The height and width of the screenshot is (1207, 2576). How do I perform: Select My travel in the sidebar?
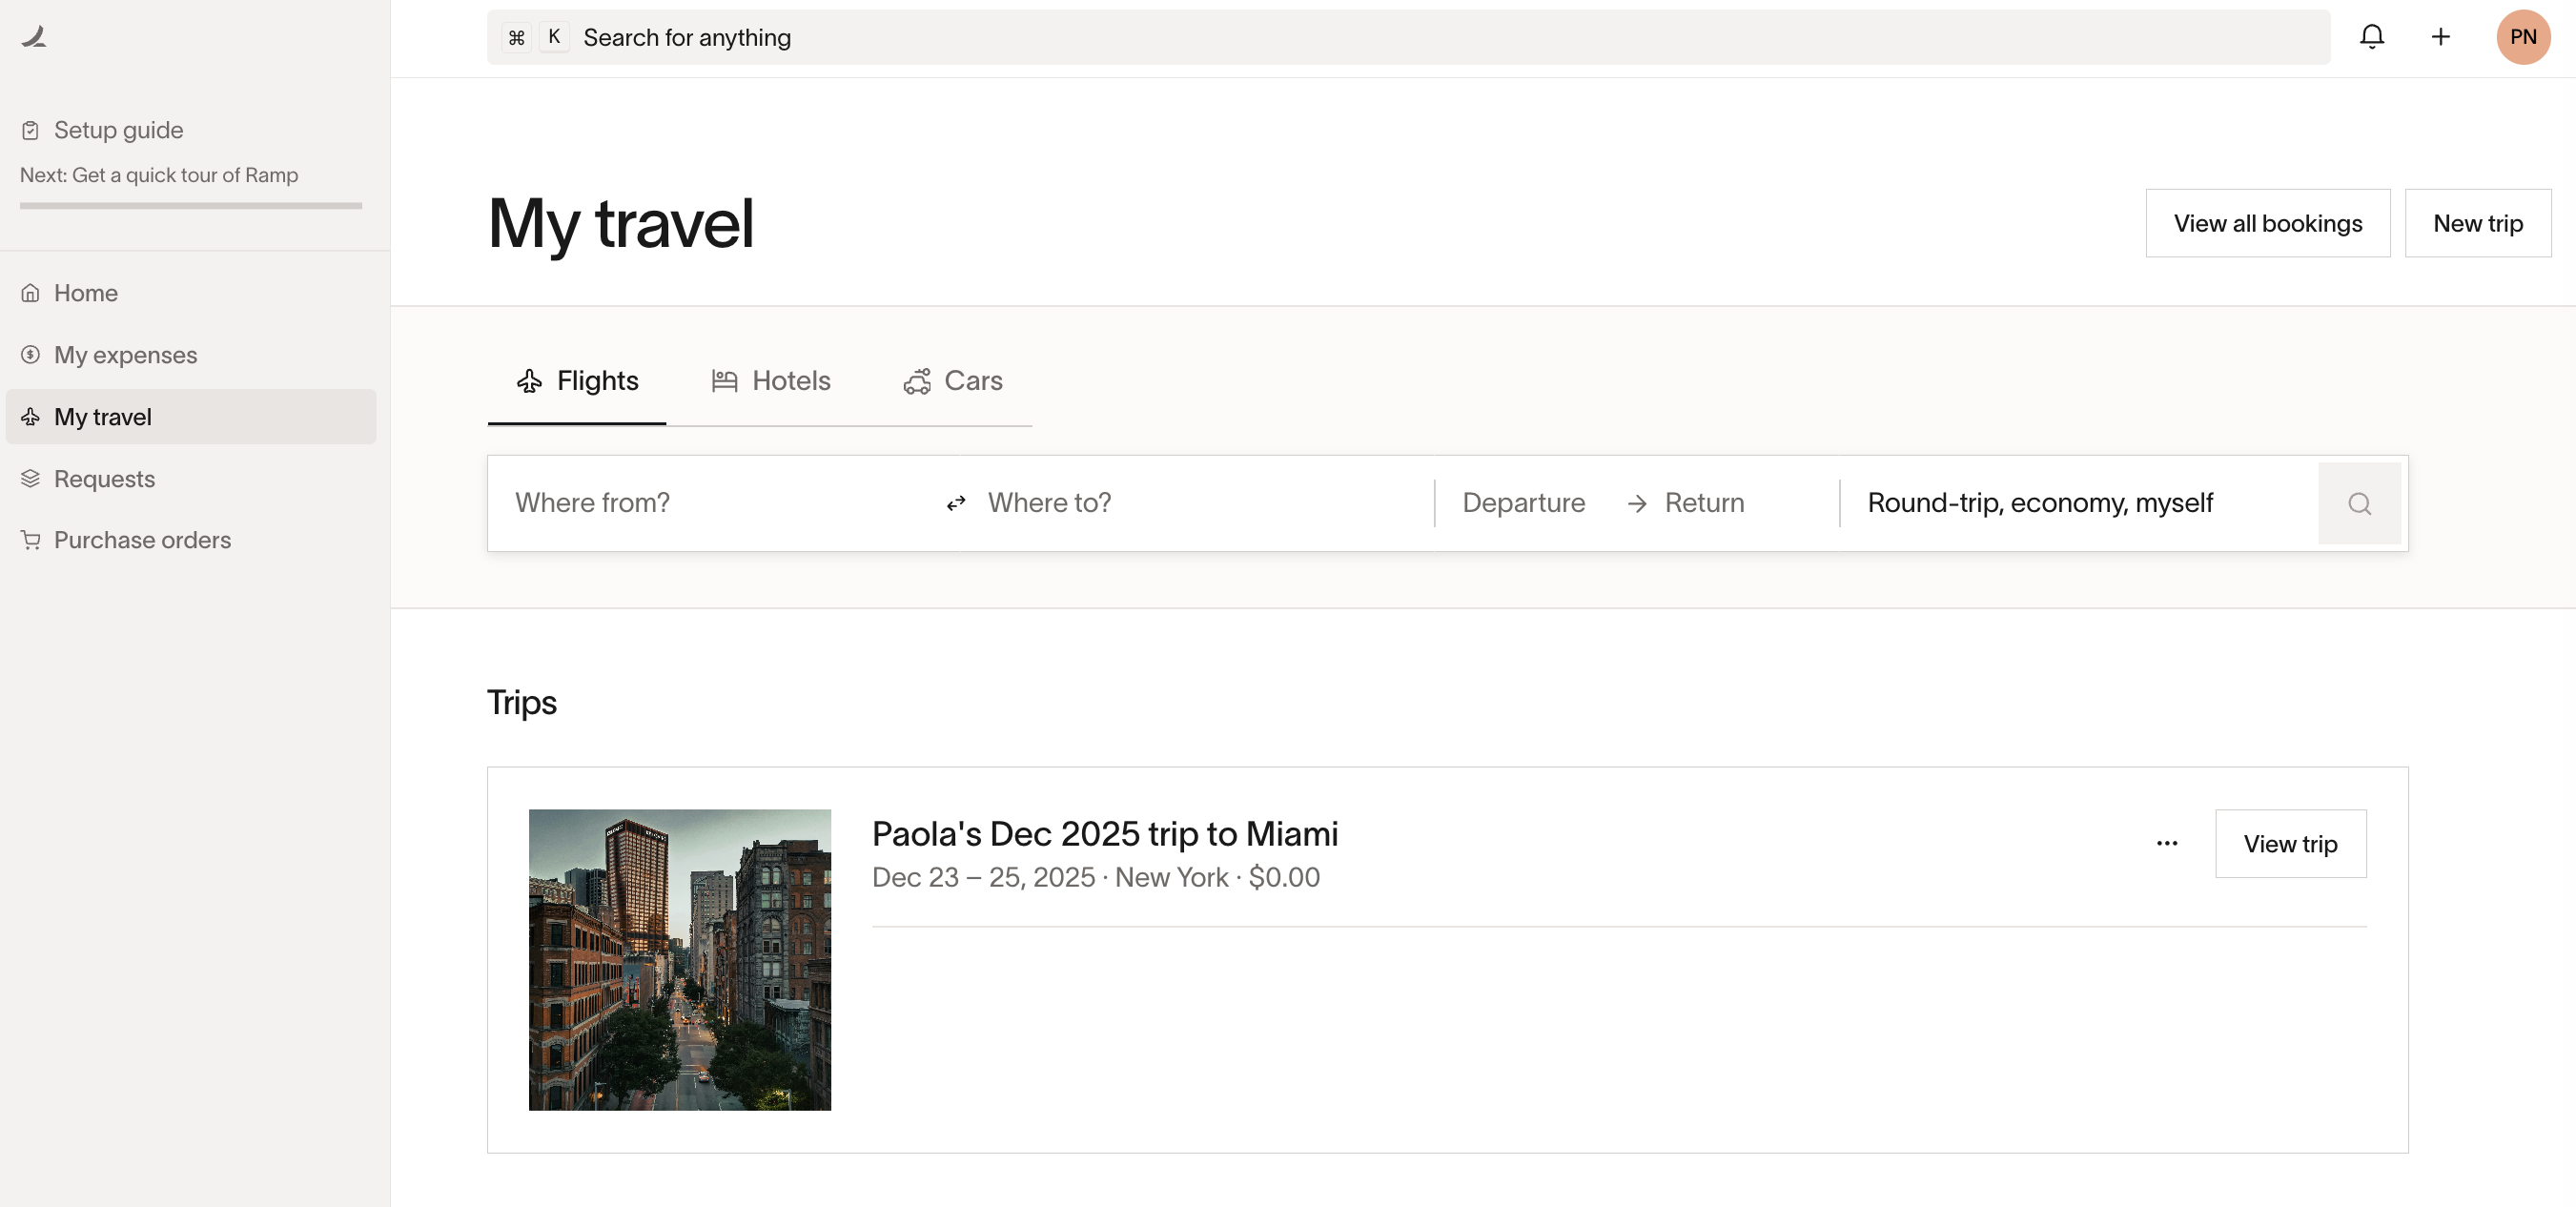point(102,416)
